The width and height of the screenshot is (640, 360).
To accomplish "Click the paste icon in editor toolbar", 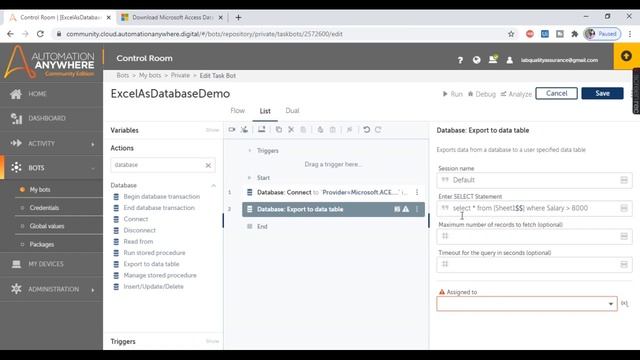I will tap(303, 130).
